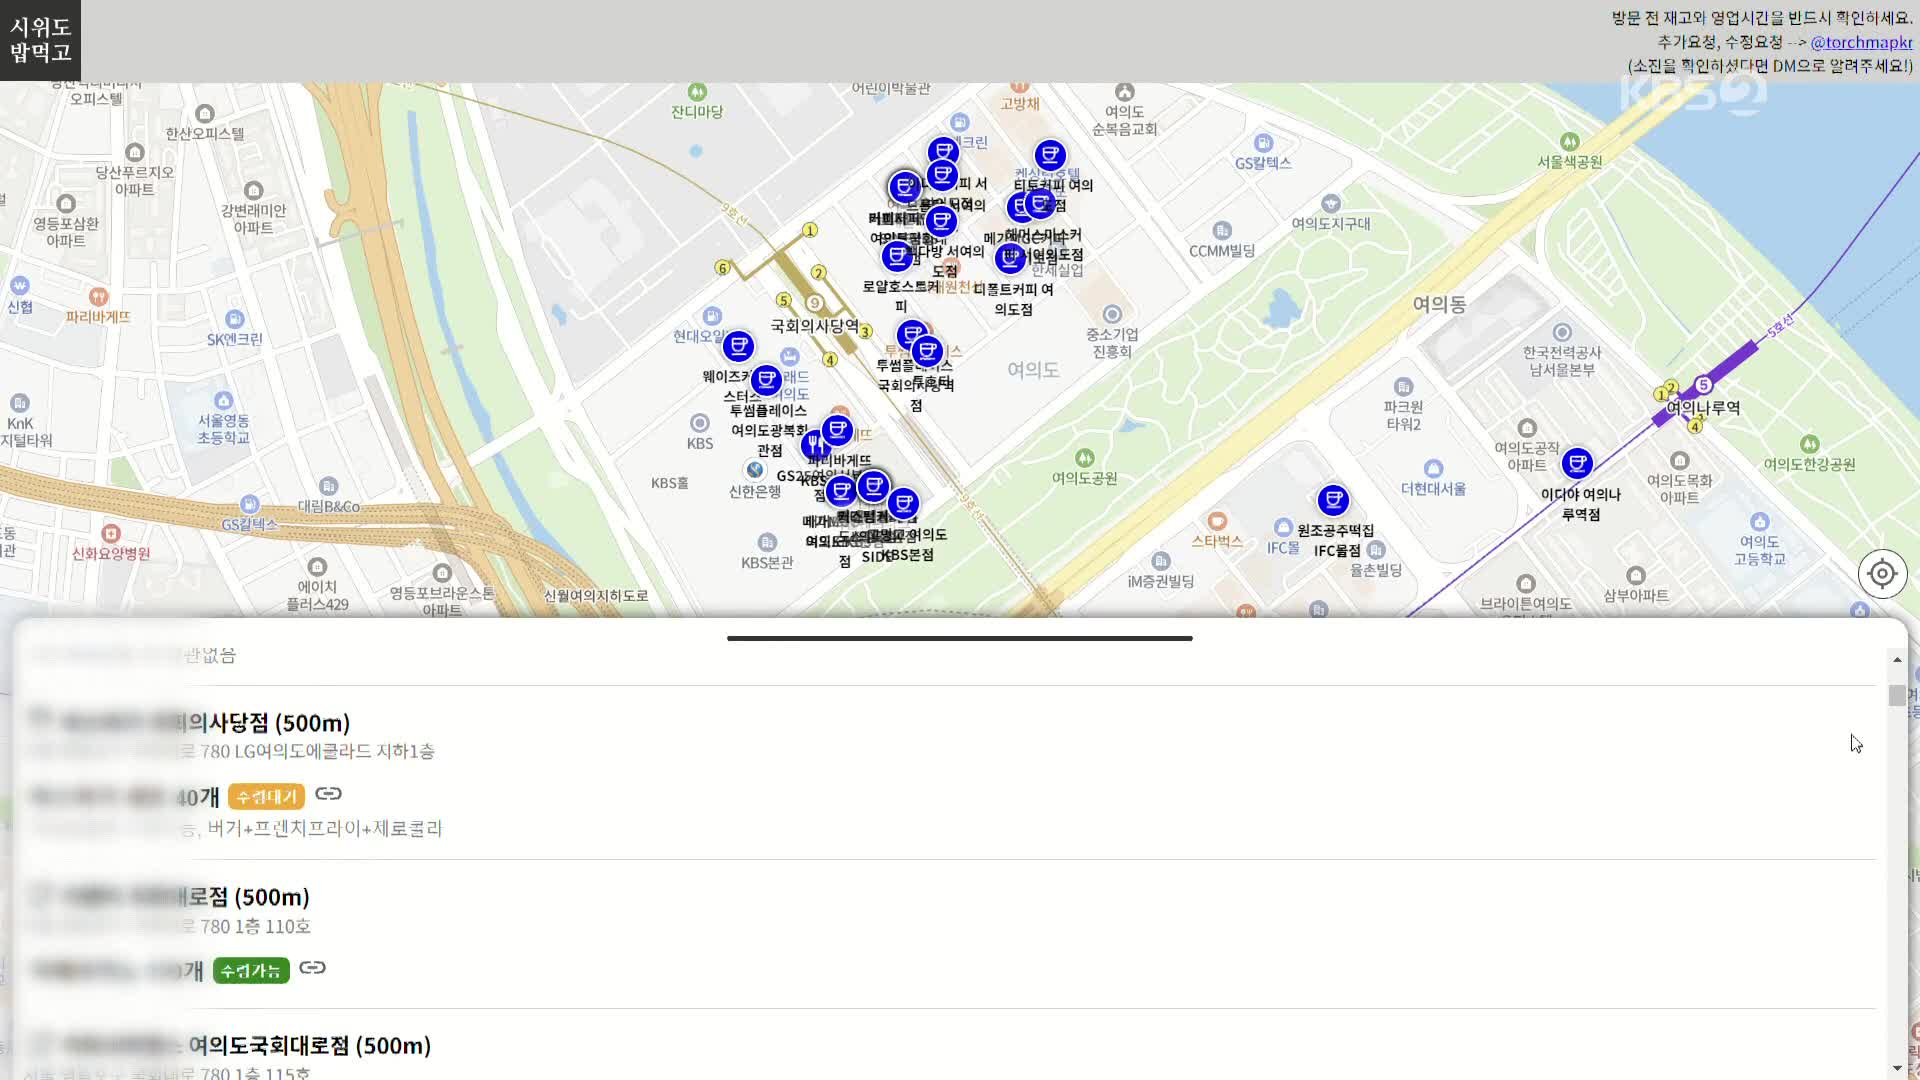Image resolution: width=1920 pixels, height=1080 pixels.
Task: Click the 시위도 밥먹고 logo
Action: [x=40, y=40]
